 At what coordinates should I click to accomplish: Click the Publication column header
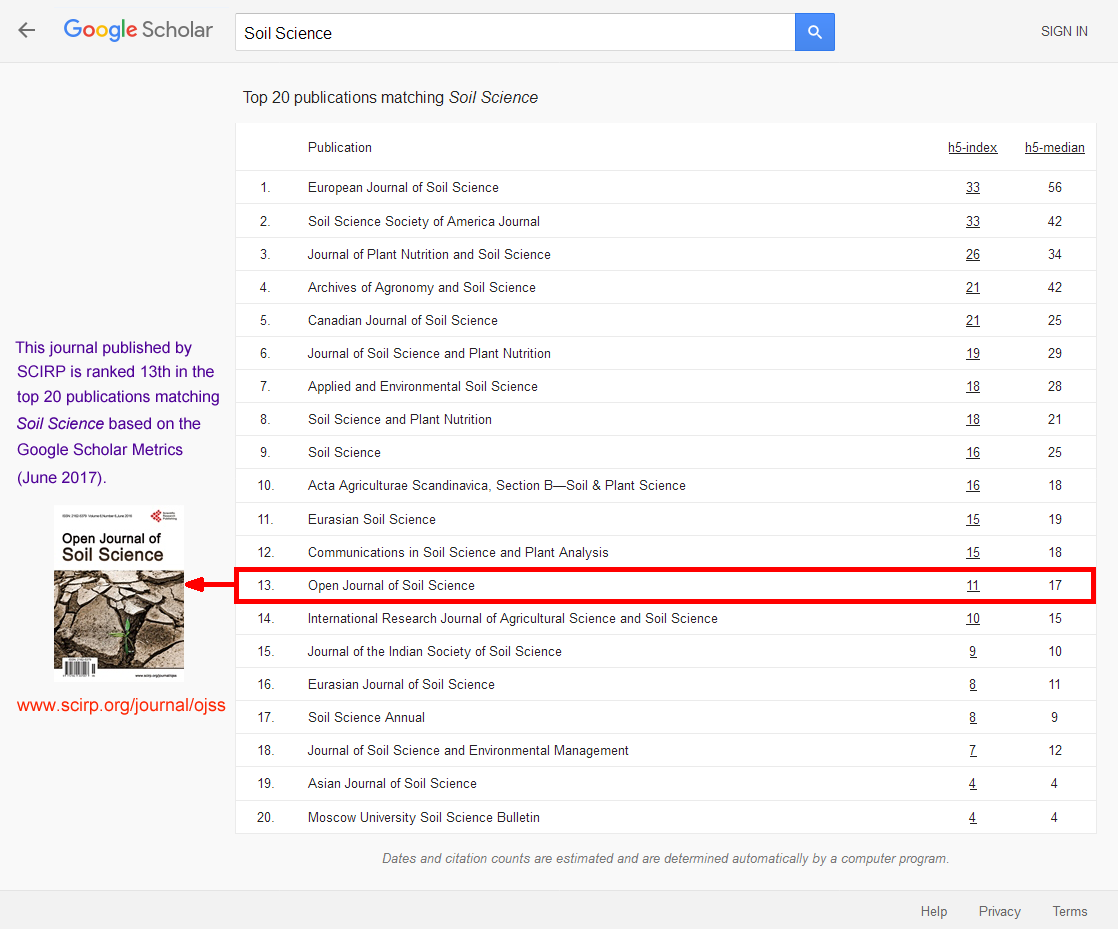[x=339, y=148]
